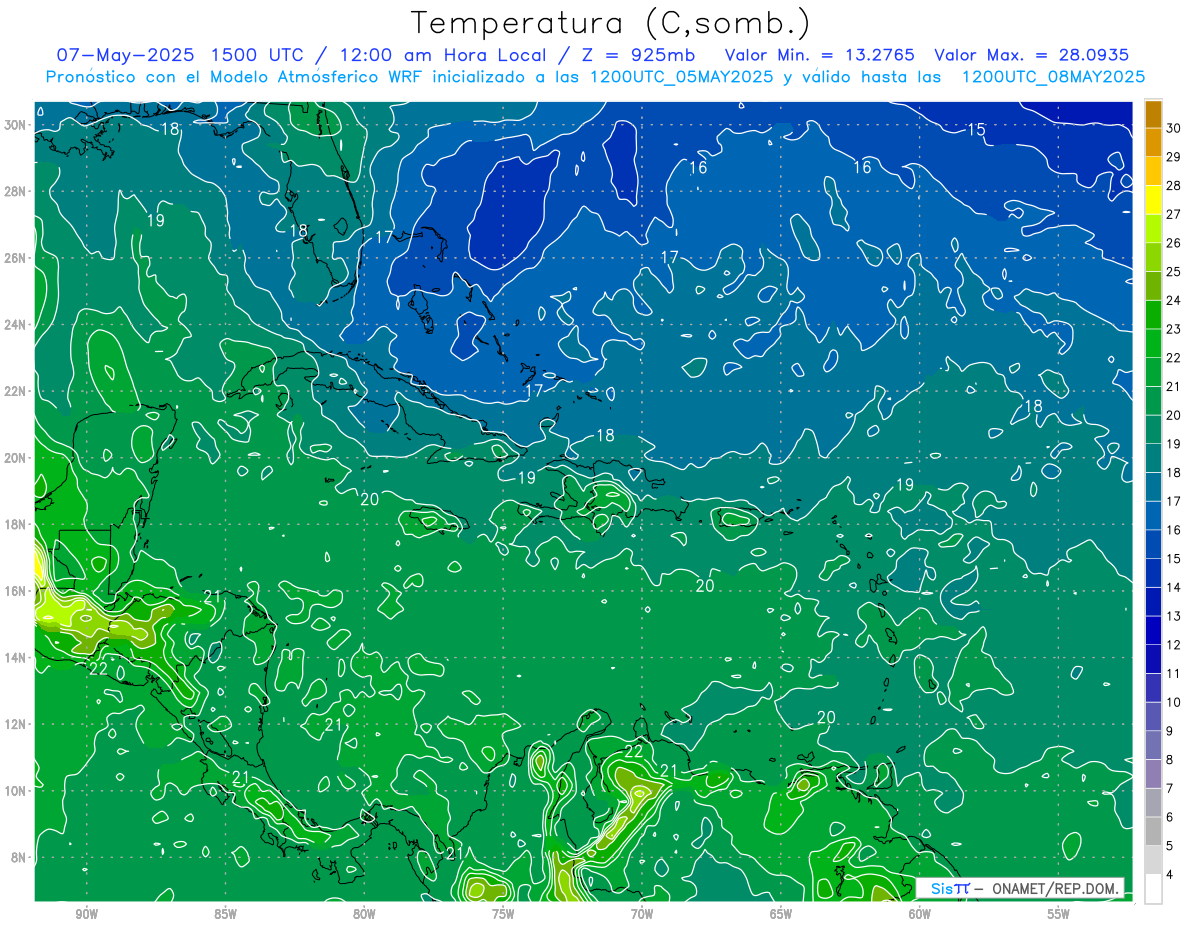The width and height of the screenshot is (1200, 927).
Task: Click the '26N' latitude label
Action: click(x=14, y=258)
